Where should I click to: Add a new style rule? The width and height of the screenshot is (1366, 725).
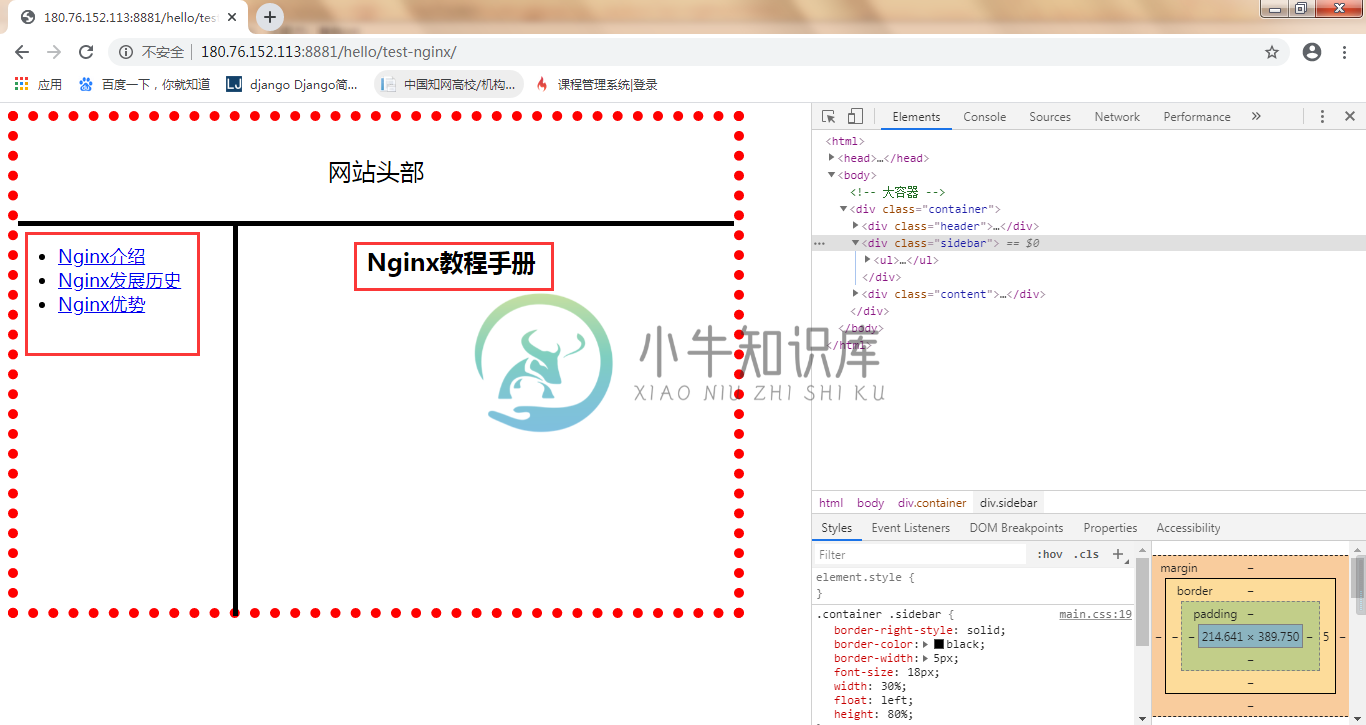(1118, 554)
